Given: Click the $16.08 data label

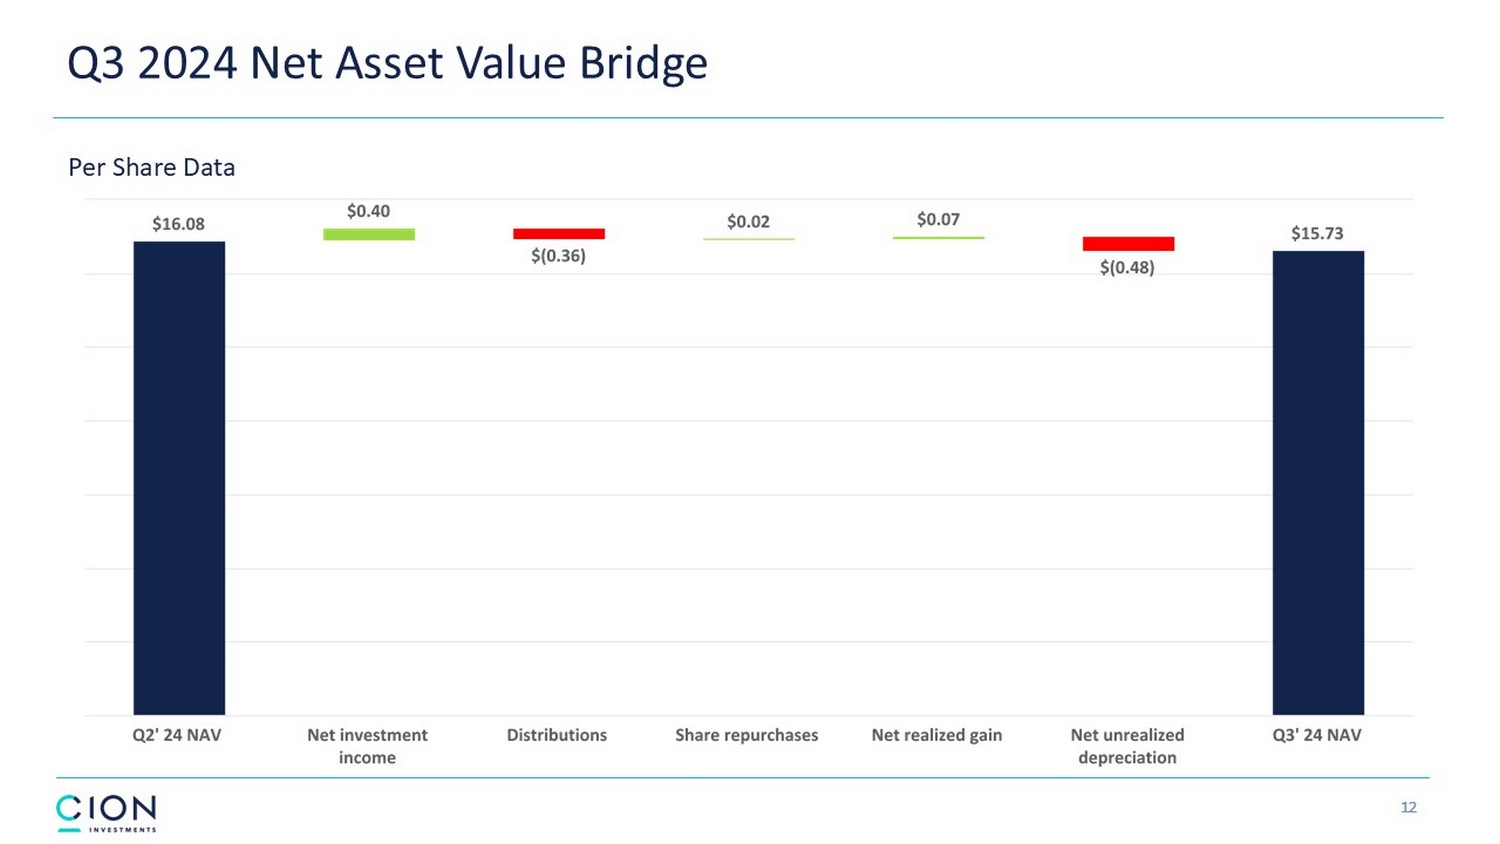Looking at the screenshot, I should tap(178, 224).
